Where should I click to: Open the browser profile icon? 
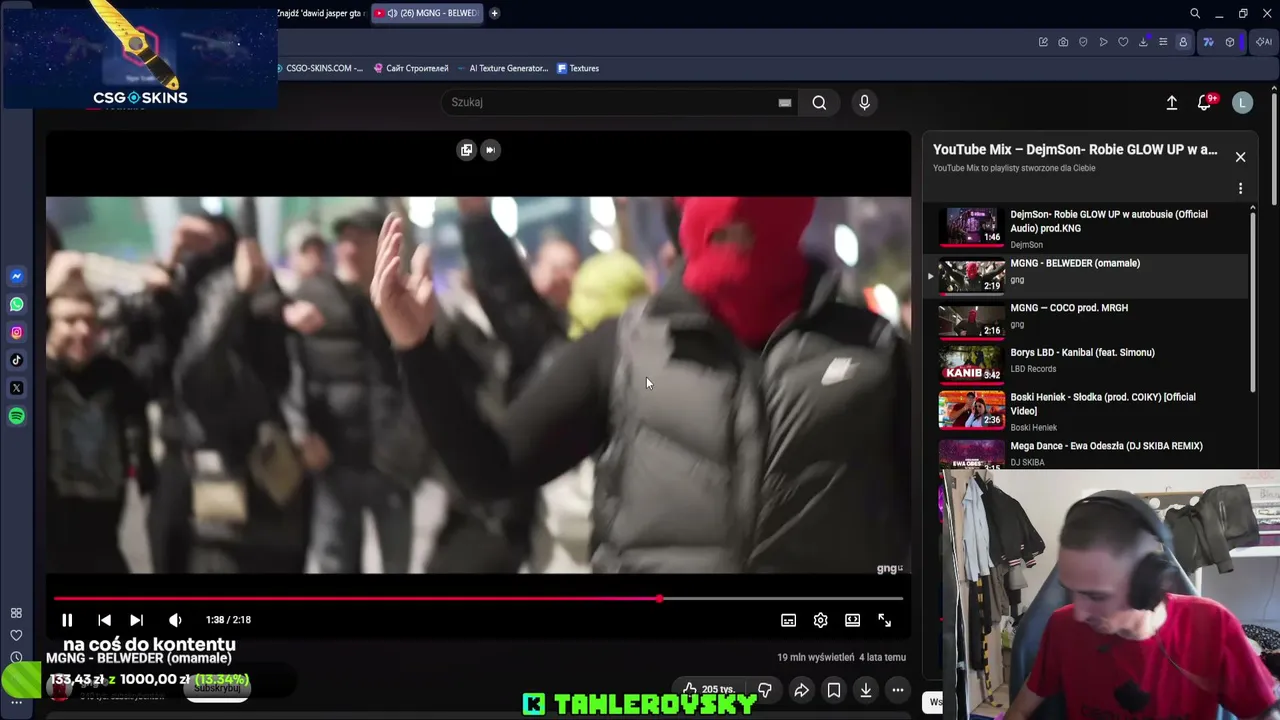(x=1183, y=42)
